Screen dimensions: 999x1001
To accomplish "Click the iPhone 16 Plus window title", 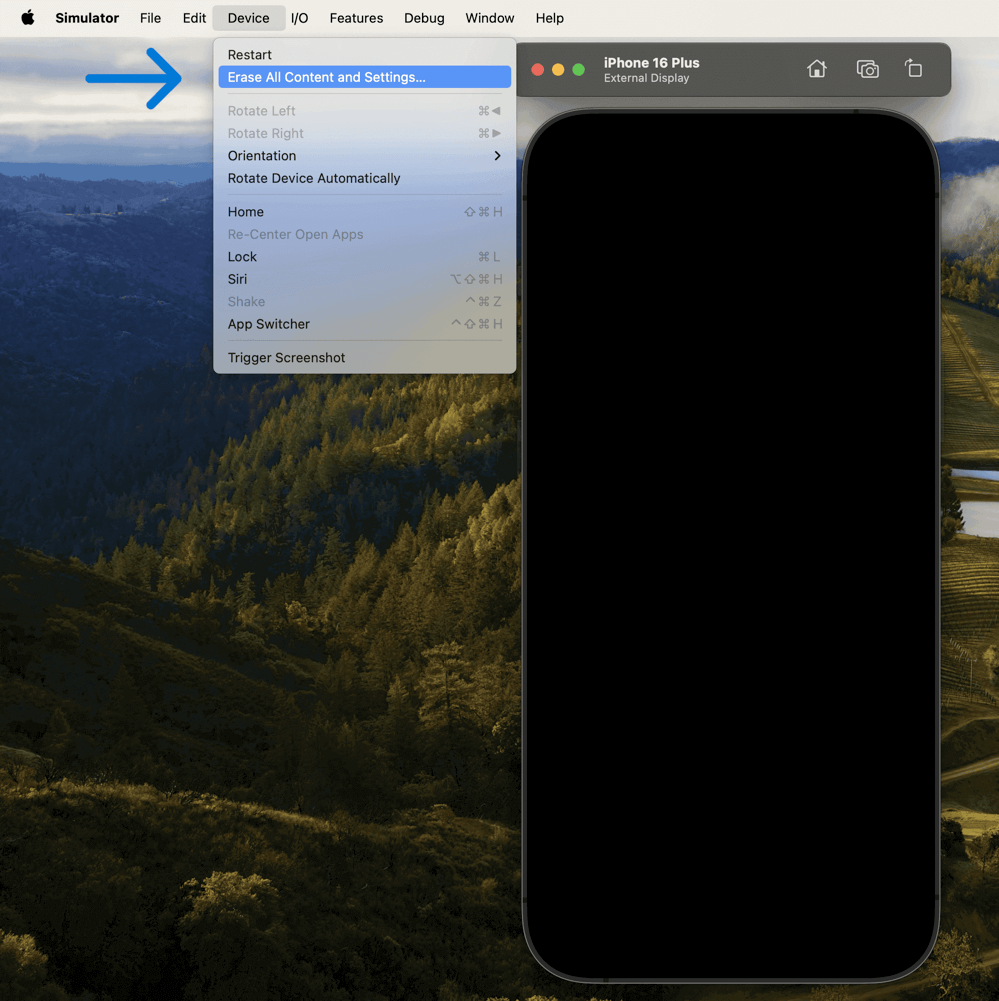I will [651, 63].
